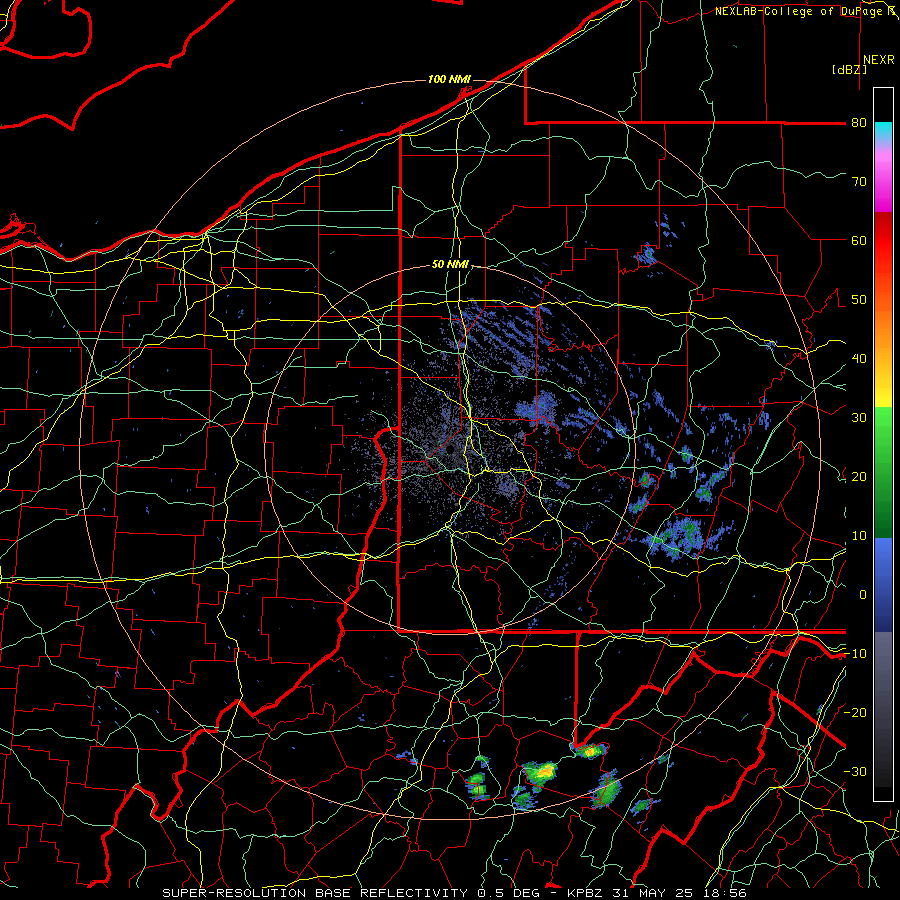Click the 18:56 timestamp in the caption

727,893
